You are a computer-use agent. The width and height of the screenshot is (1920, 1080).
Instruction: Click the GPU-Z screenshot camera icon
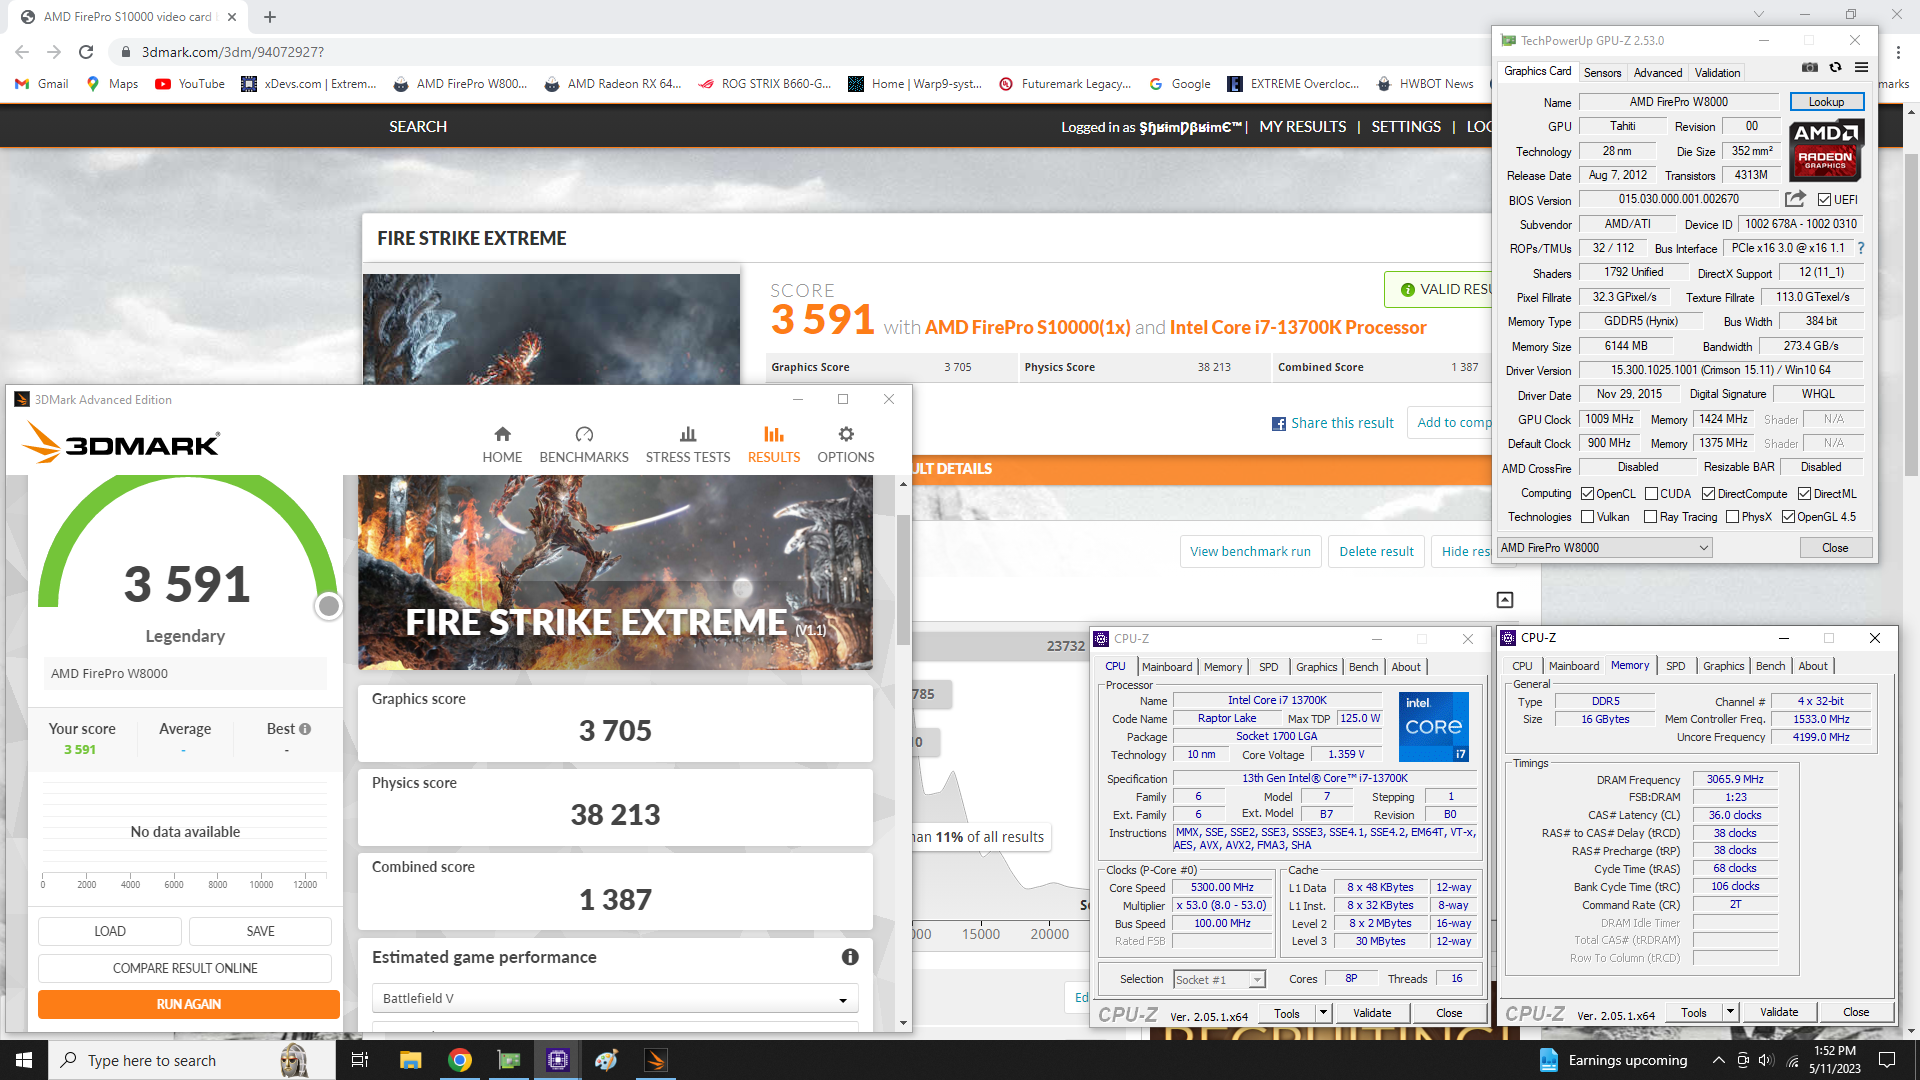click(x=1810, y=68)
